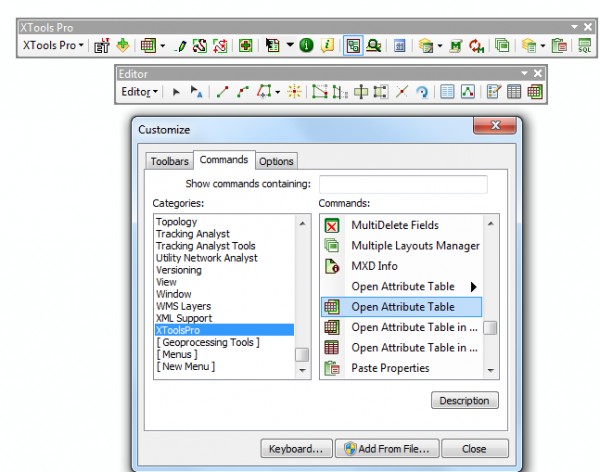600x472 pixels.
Task: Select the XToolsPro category
Action: [x=224, y=330]
